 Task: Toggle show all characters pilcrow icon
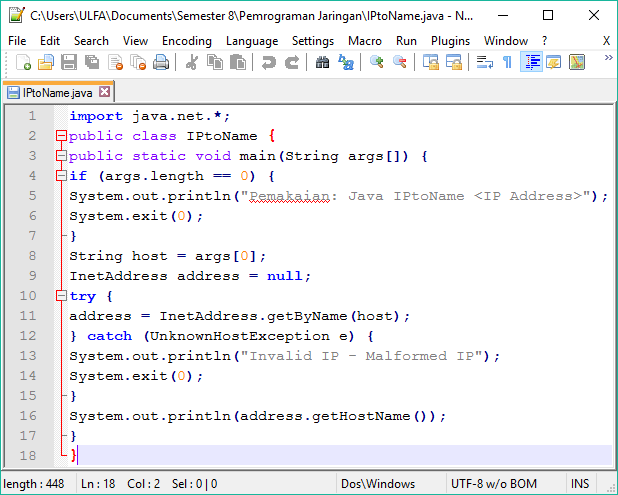[508, 62]
